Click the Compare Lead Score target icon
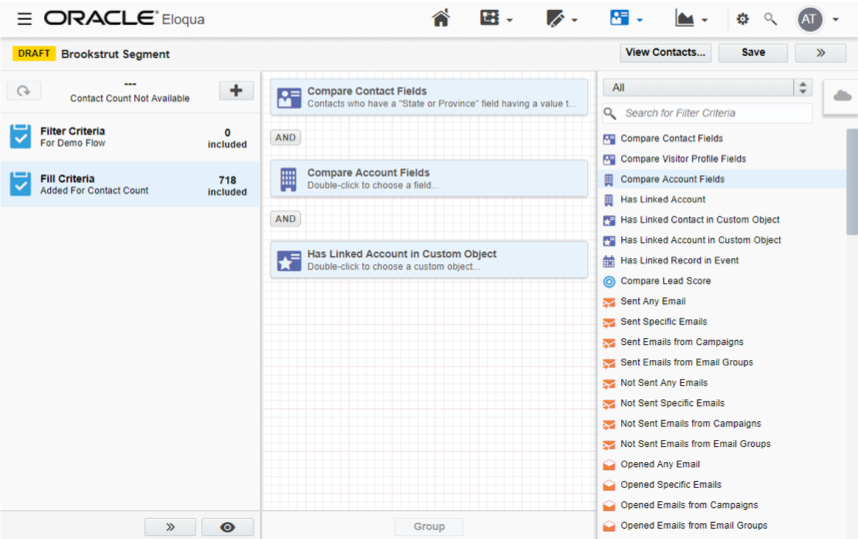Screen dimensions: 858x539 [608, 281]
